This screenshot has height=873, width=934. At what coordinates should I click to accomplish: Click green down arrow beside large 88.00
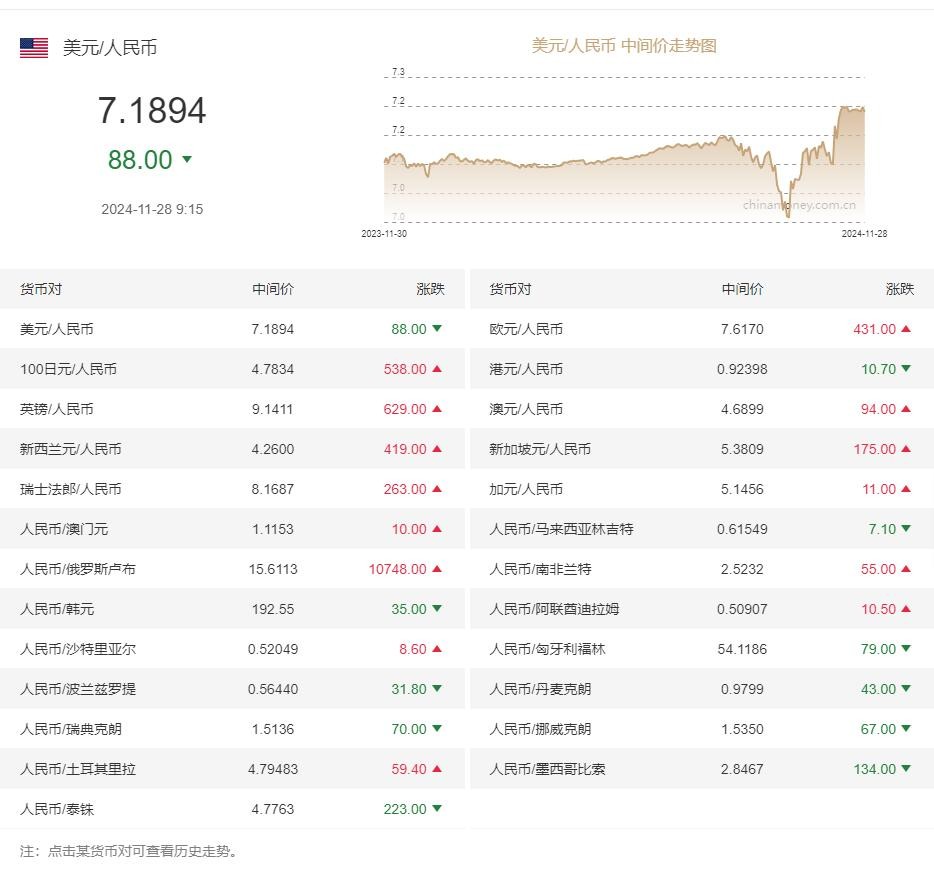[x=187, y=160]
